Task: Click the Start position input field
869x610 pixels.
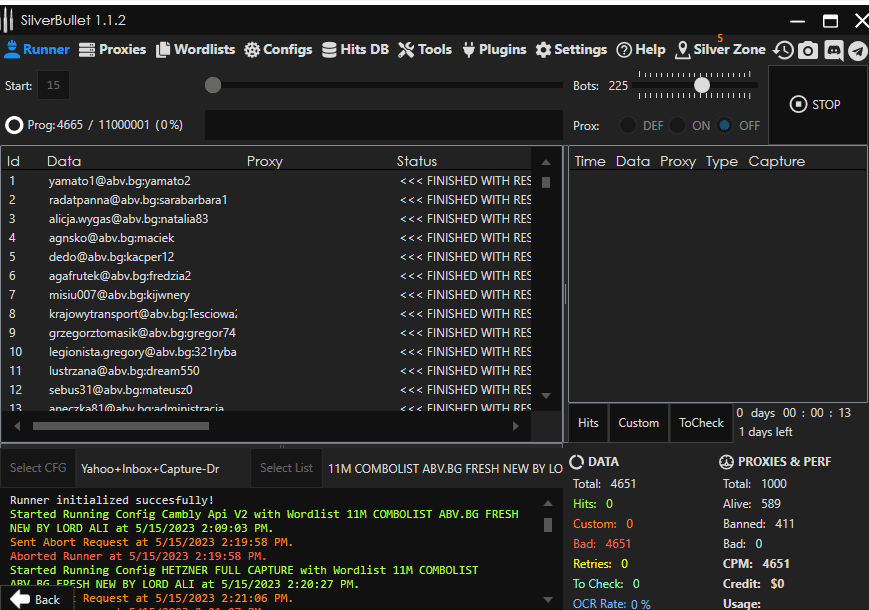Action: coord(53,86)
